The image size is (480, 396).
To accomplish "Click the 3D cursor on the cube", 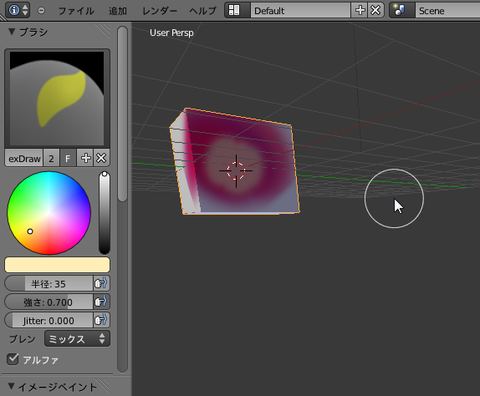I will click(236, 171).
